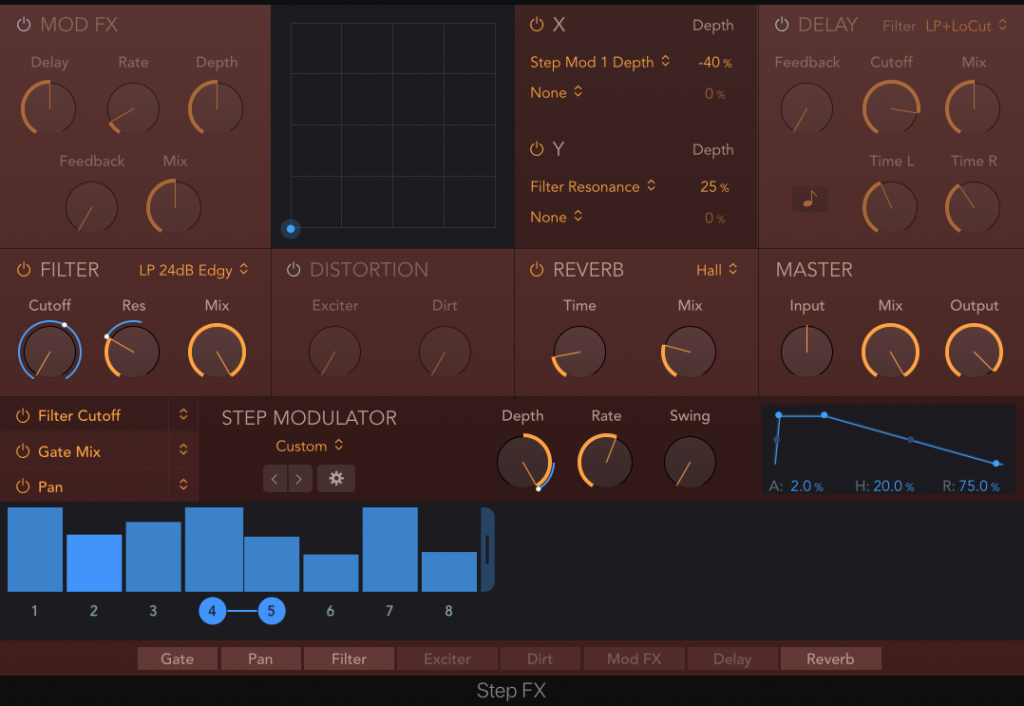Open the LP 24dB Edgy filter type menu
The width and height of the screenshot is (1024, 706).
tap(193, 270)
